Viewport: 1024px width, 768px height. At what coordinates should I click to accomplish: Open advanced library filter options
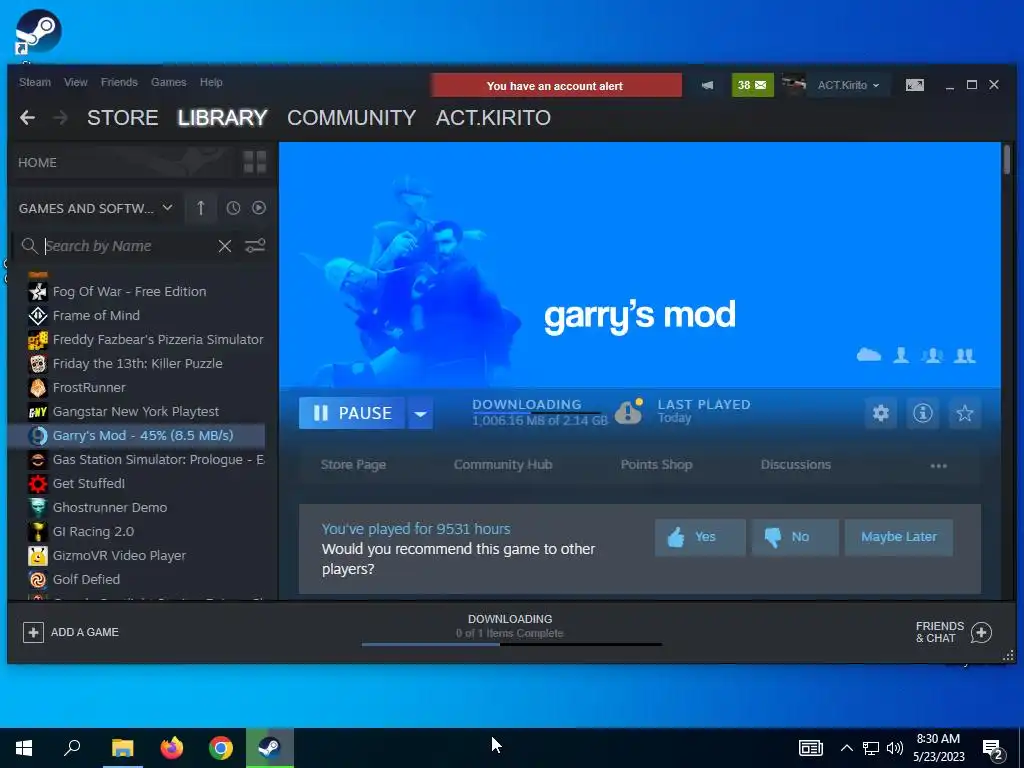[x=255, y=246]
